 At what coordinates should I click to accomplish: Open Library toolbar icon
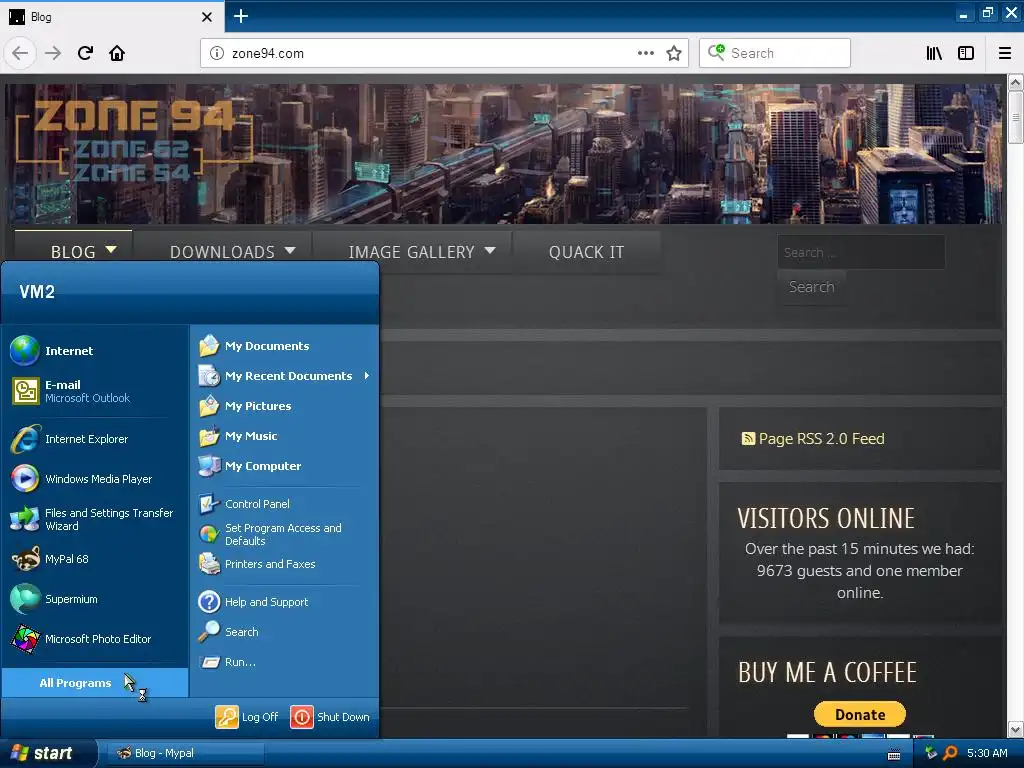tap(934, 53)
